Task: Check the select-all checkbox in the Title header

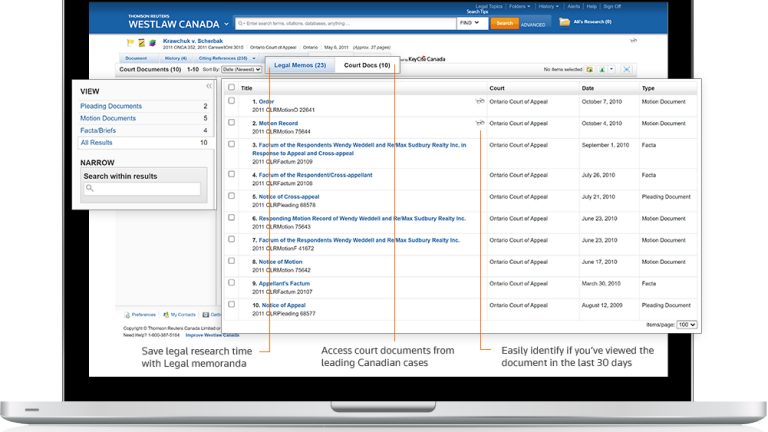Action: tap(232, 88)
